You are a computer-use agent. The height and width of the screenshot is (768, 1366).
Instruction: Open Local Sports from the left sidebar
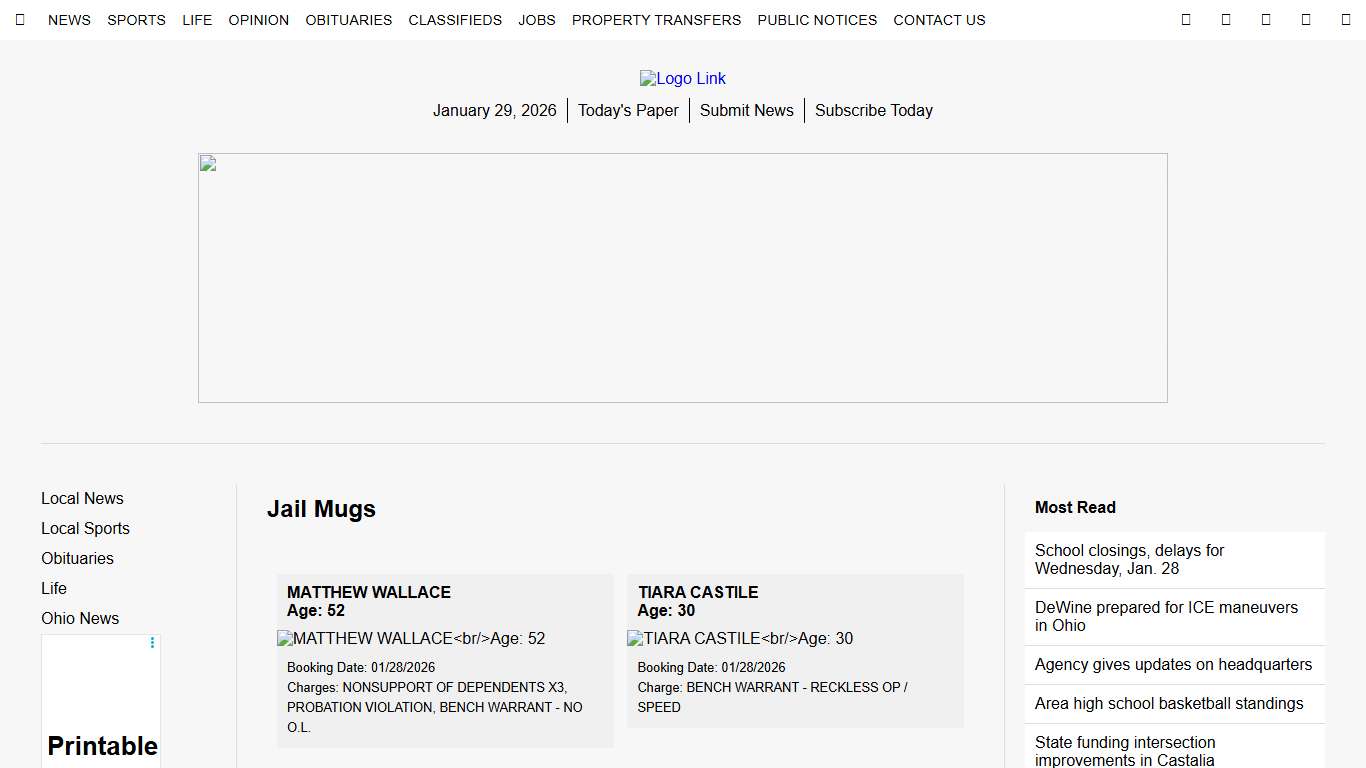(85, 528)
